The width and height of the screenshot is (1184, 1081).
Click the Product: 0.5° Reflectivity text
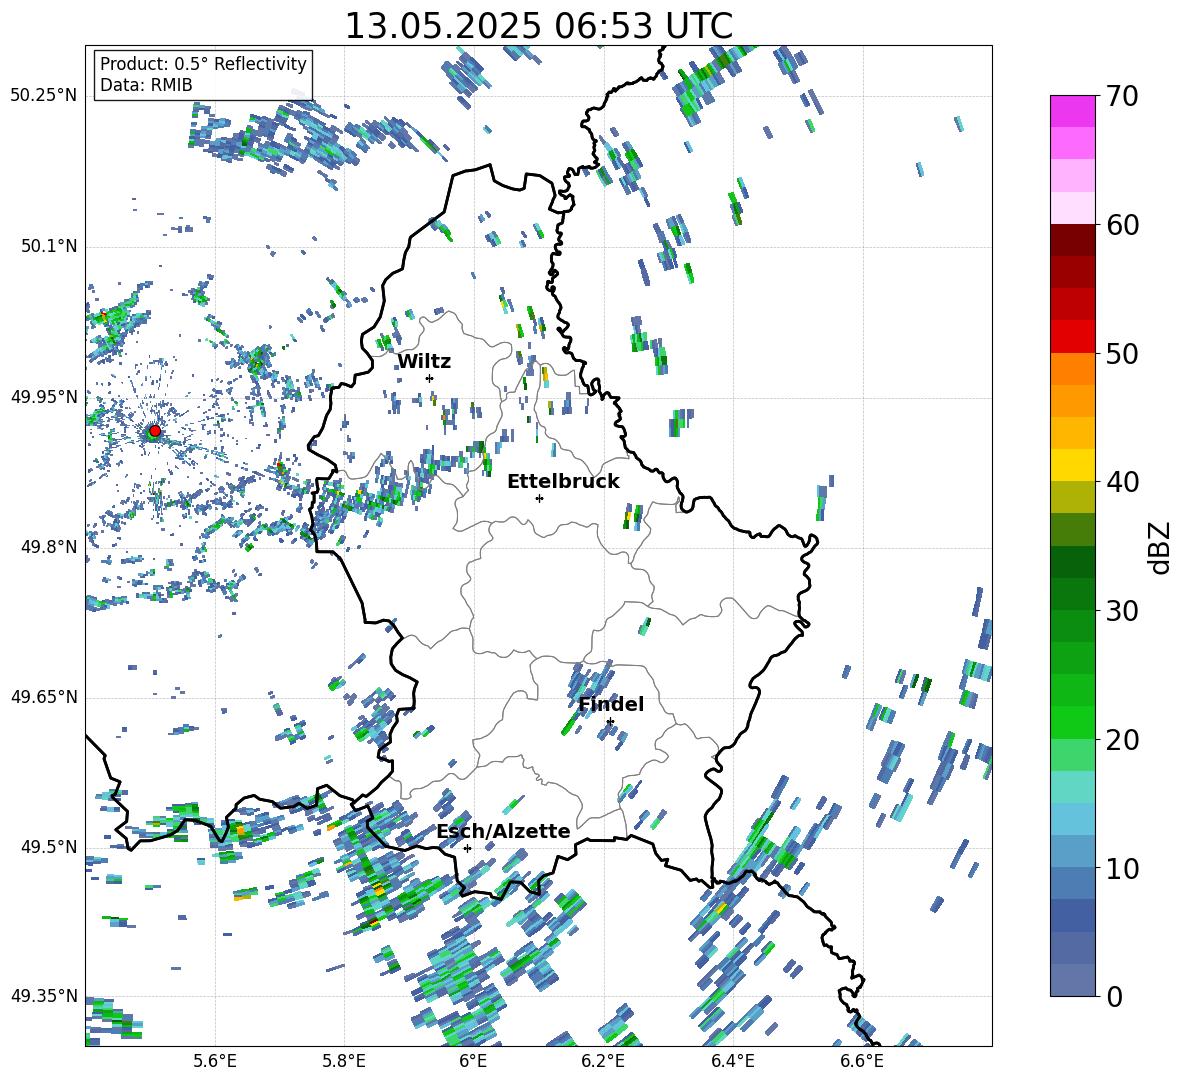[x=203, y=64]
